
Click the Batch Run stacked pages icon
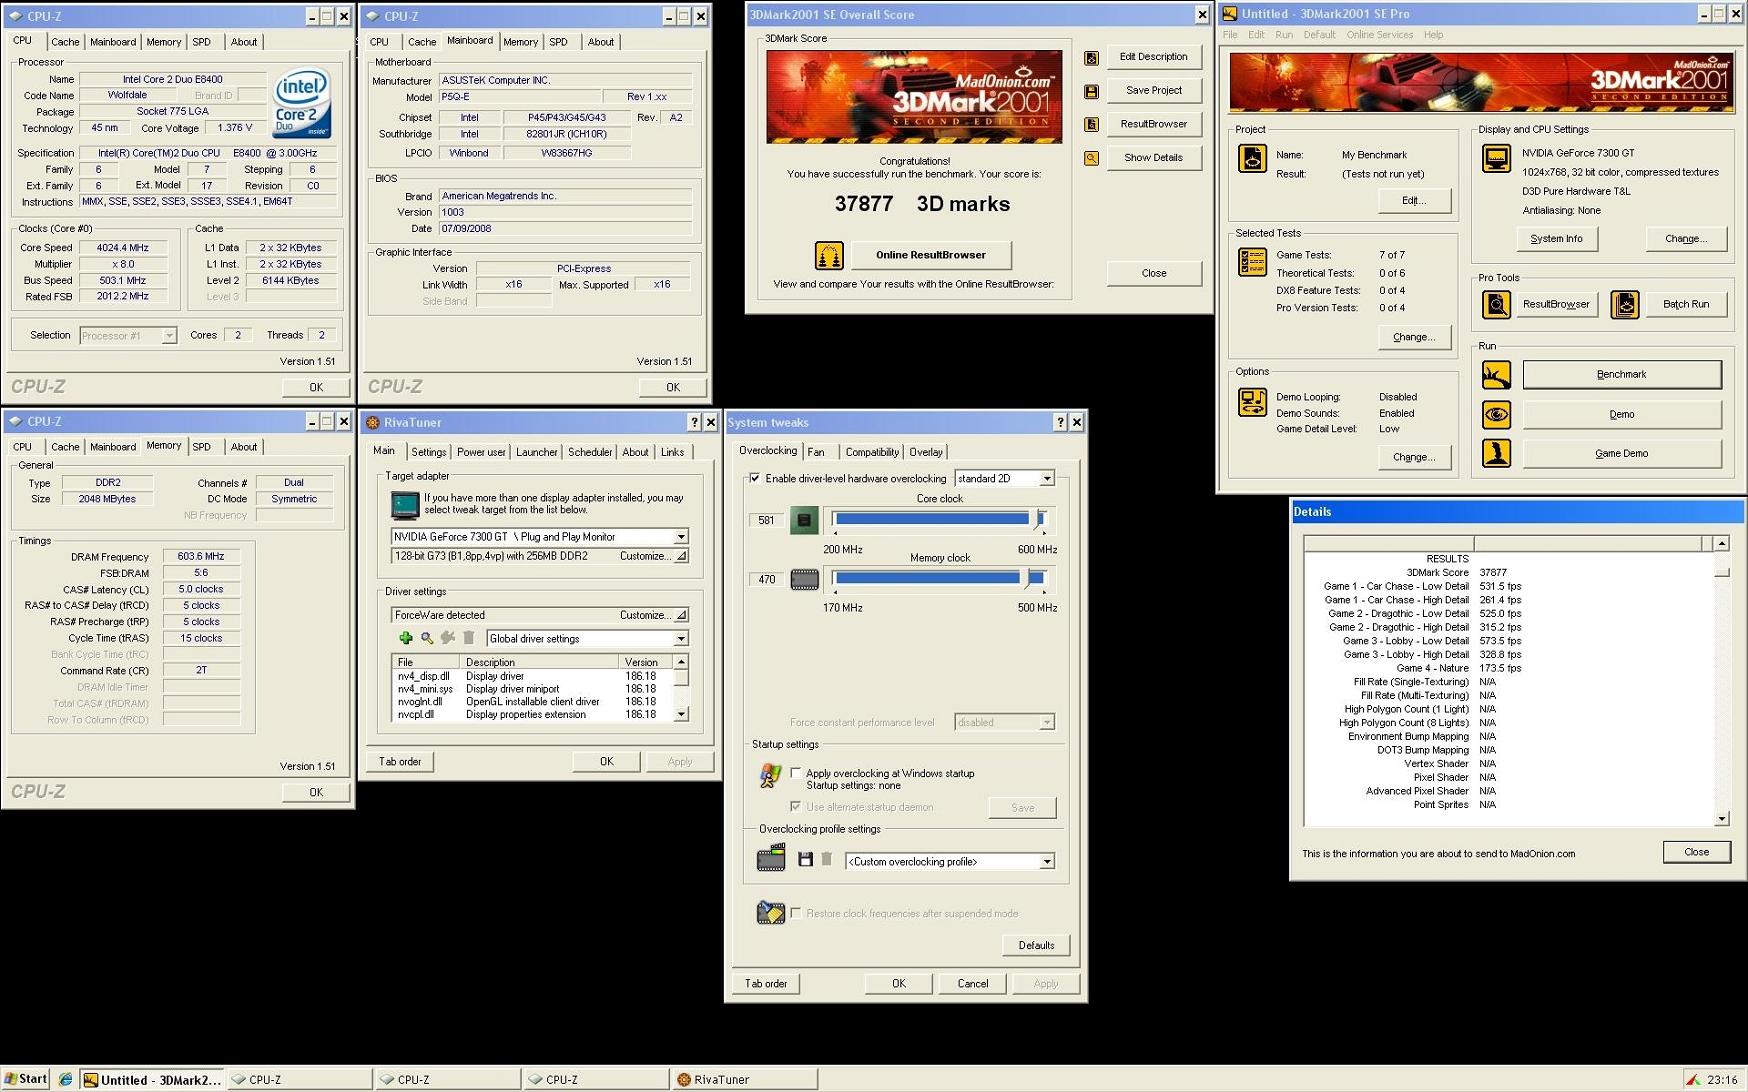coord(1625,305)
